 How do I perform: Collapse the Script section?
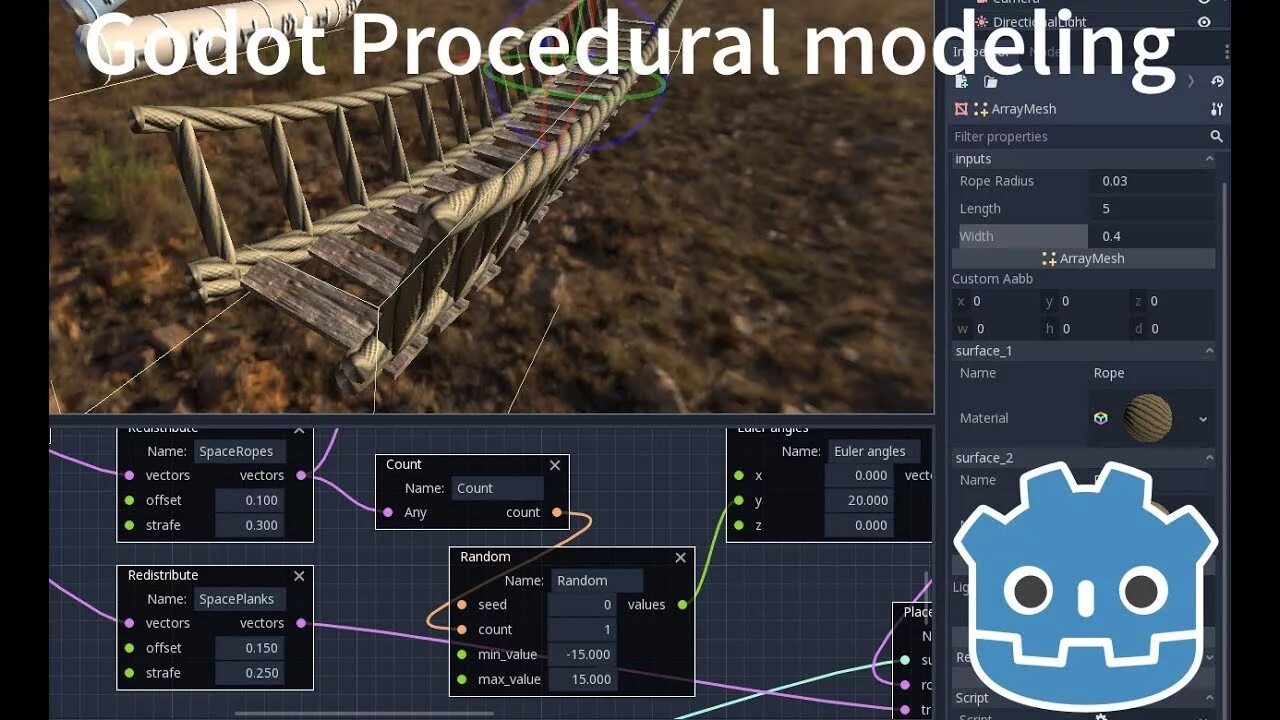click(x=1083, y=698)
